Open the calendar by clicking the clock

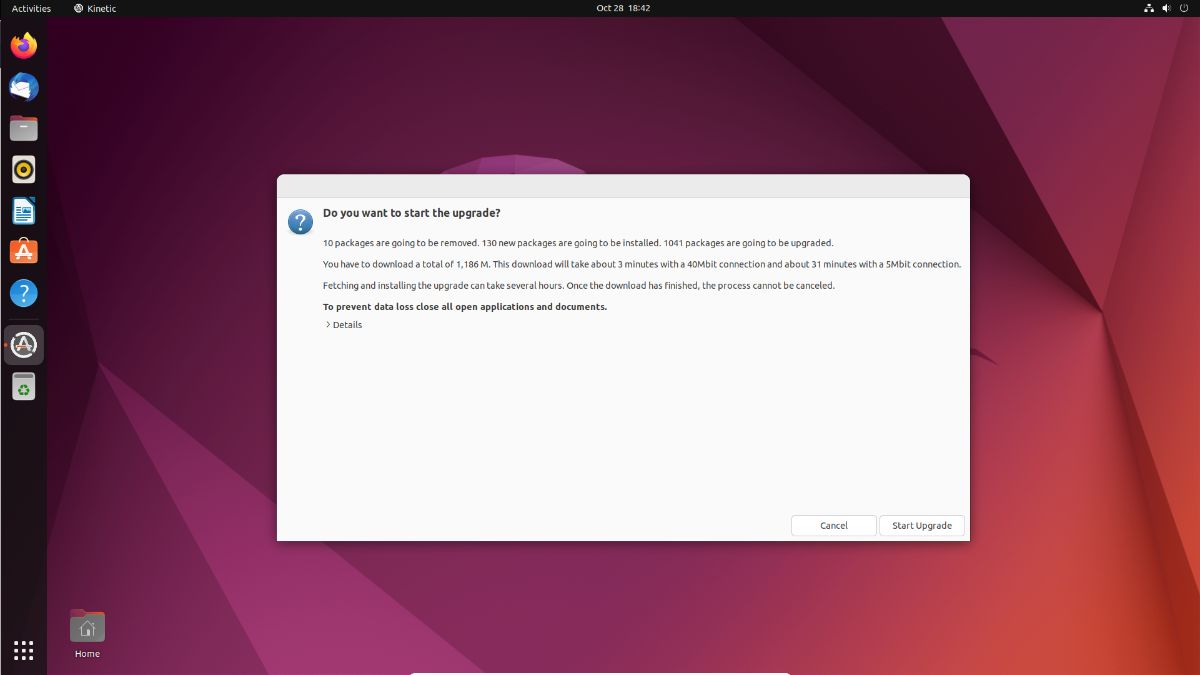click(624, 8)
